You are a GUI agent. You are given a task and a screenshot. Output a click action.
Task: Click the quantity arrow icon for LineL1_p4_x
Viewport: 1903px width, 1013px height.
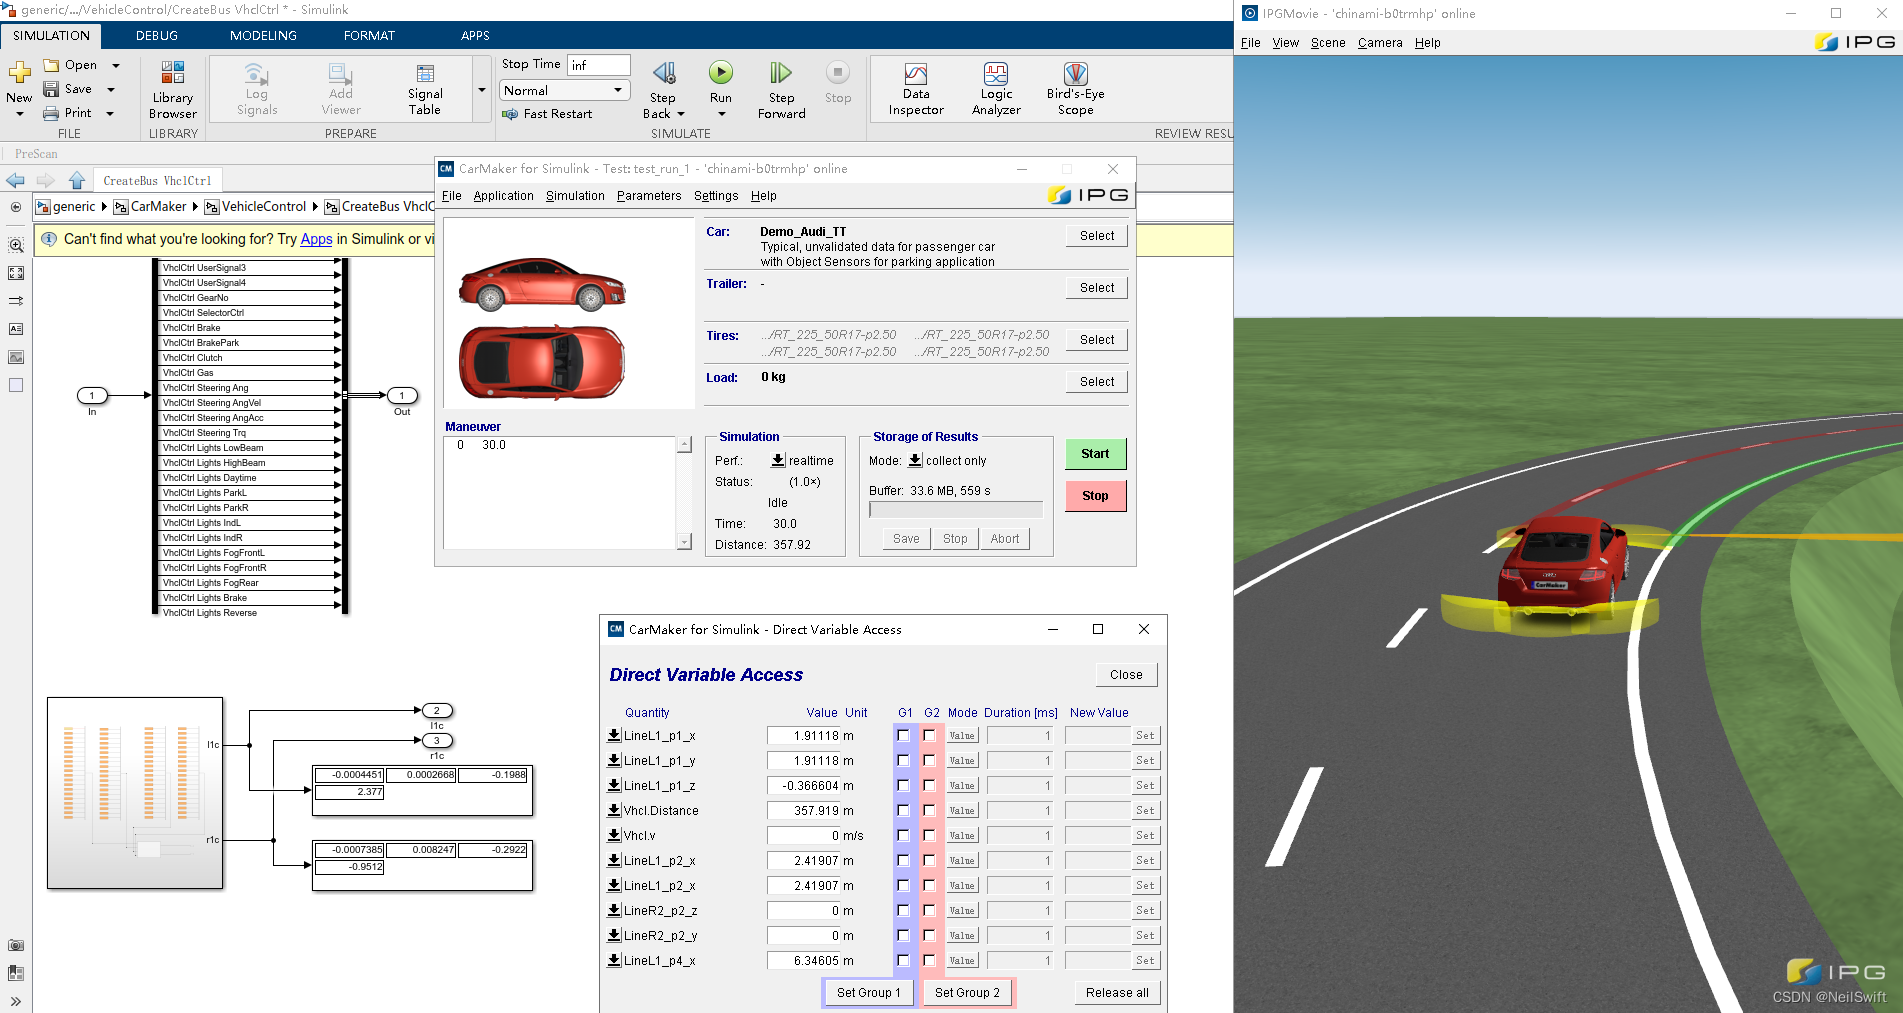pyautogui.click(x=614, y=960)
